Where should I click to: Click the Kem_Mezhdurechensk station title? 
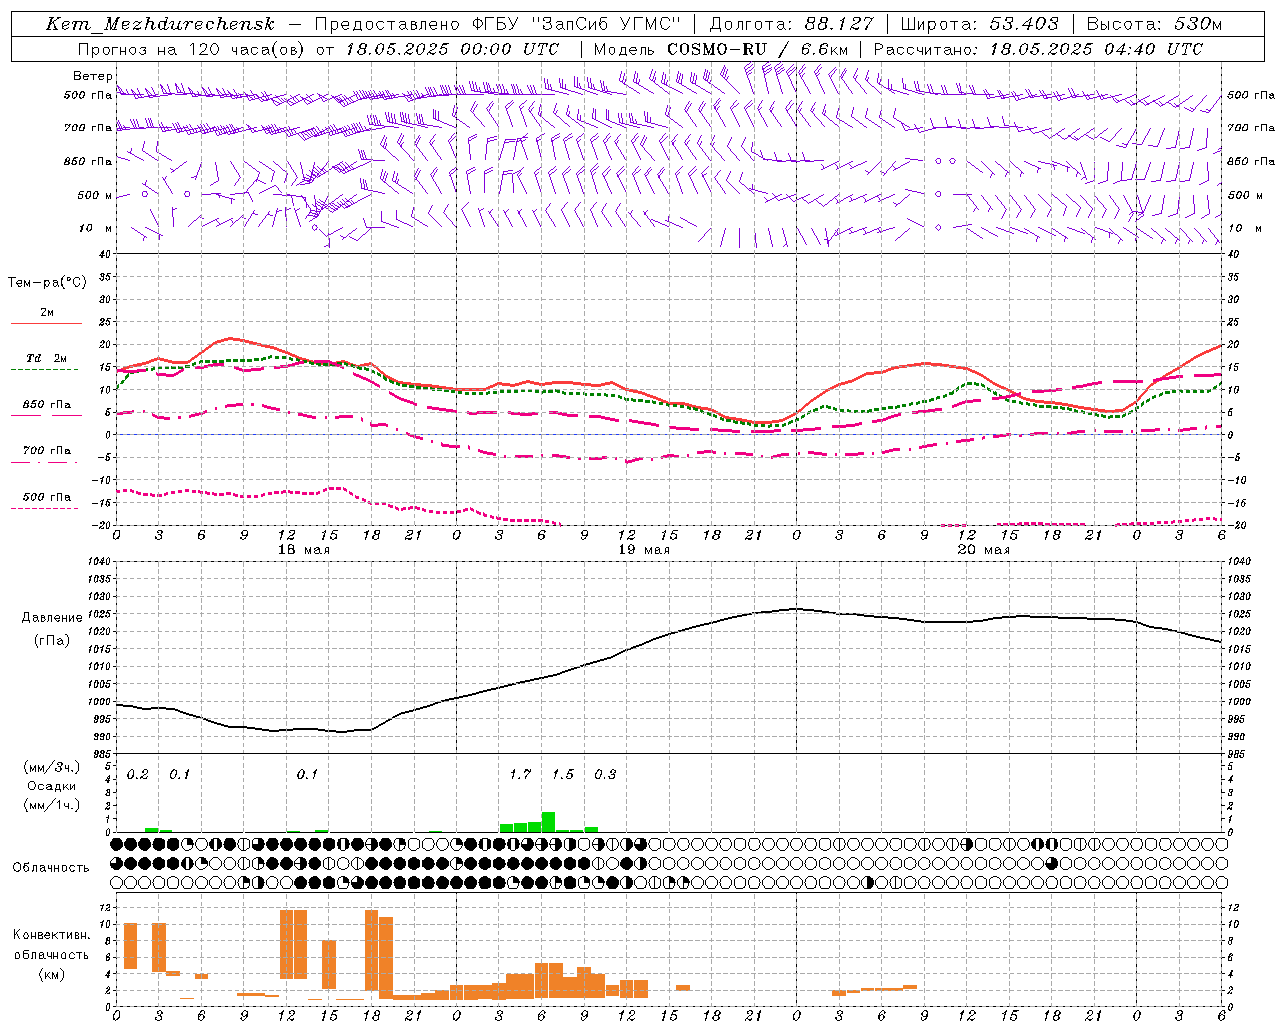160,24
